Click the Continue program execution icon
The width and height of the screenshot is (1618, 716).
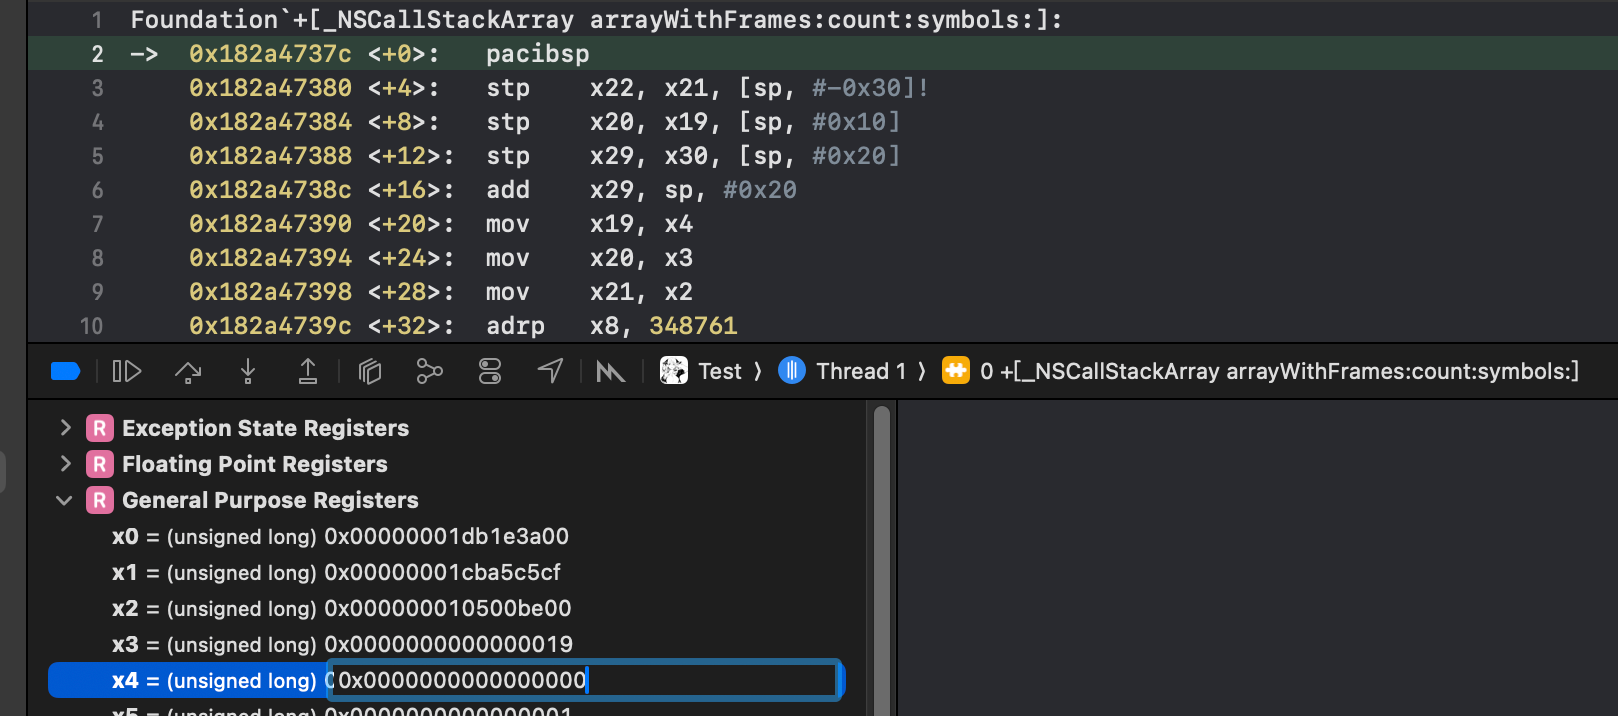pyautogui.click(x=127, y=372)
